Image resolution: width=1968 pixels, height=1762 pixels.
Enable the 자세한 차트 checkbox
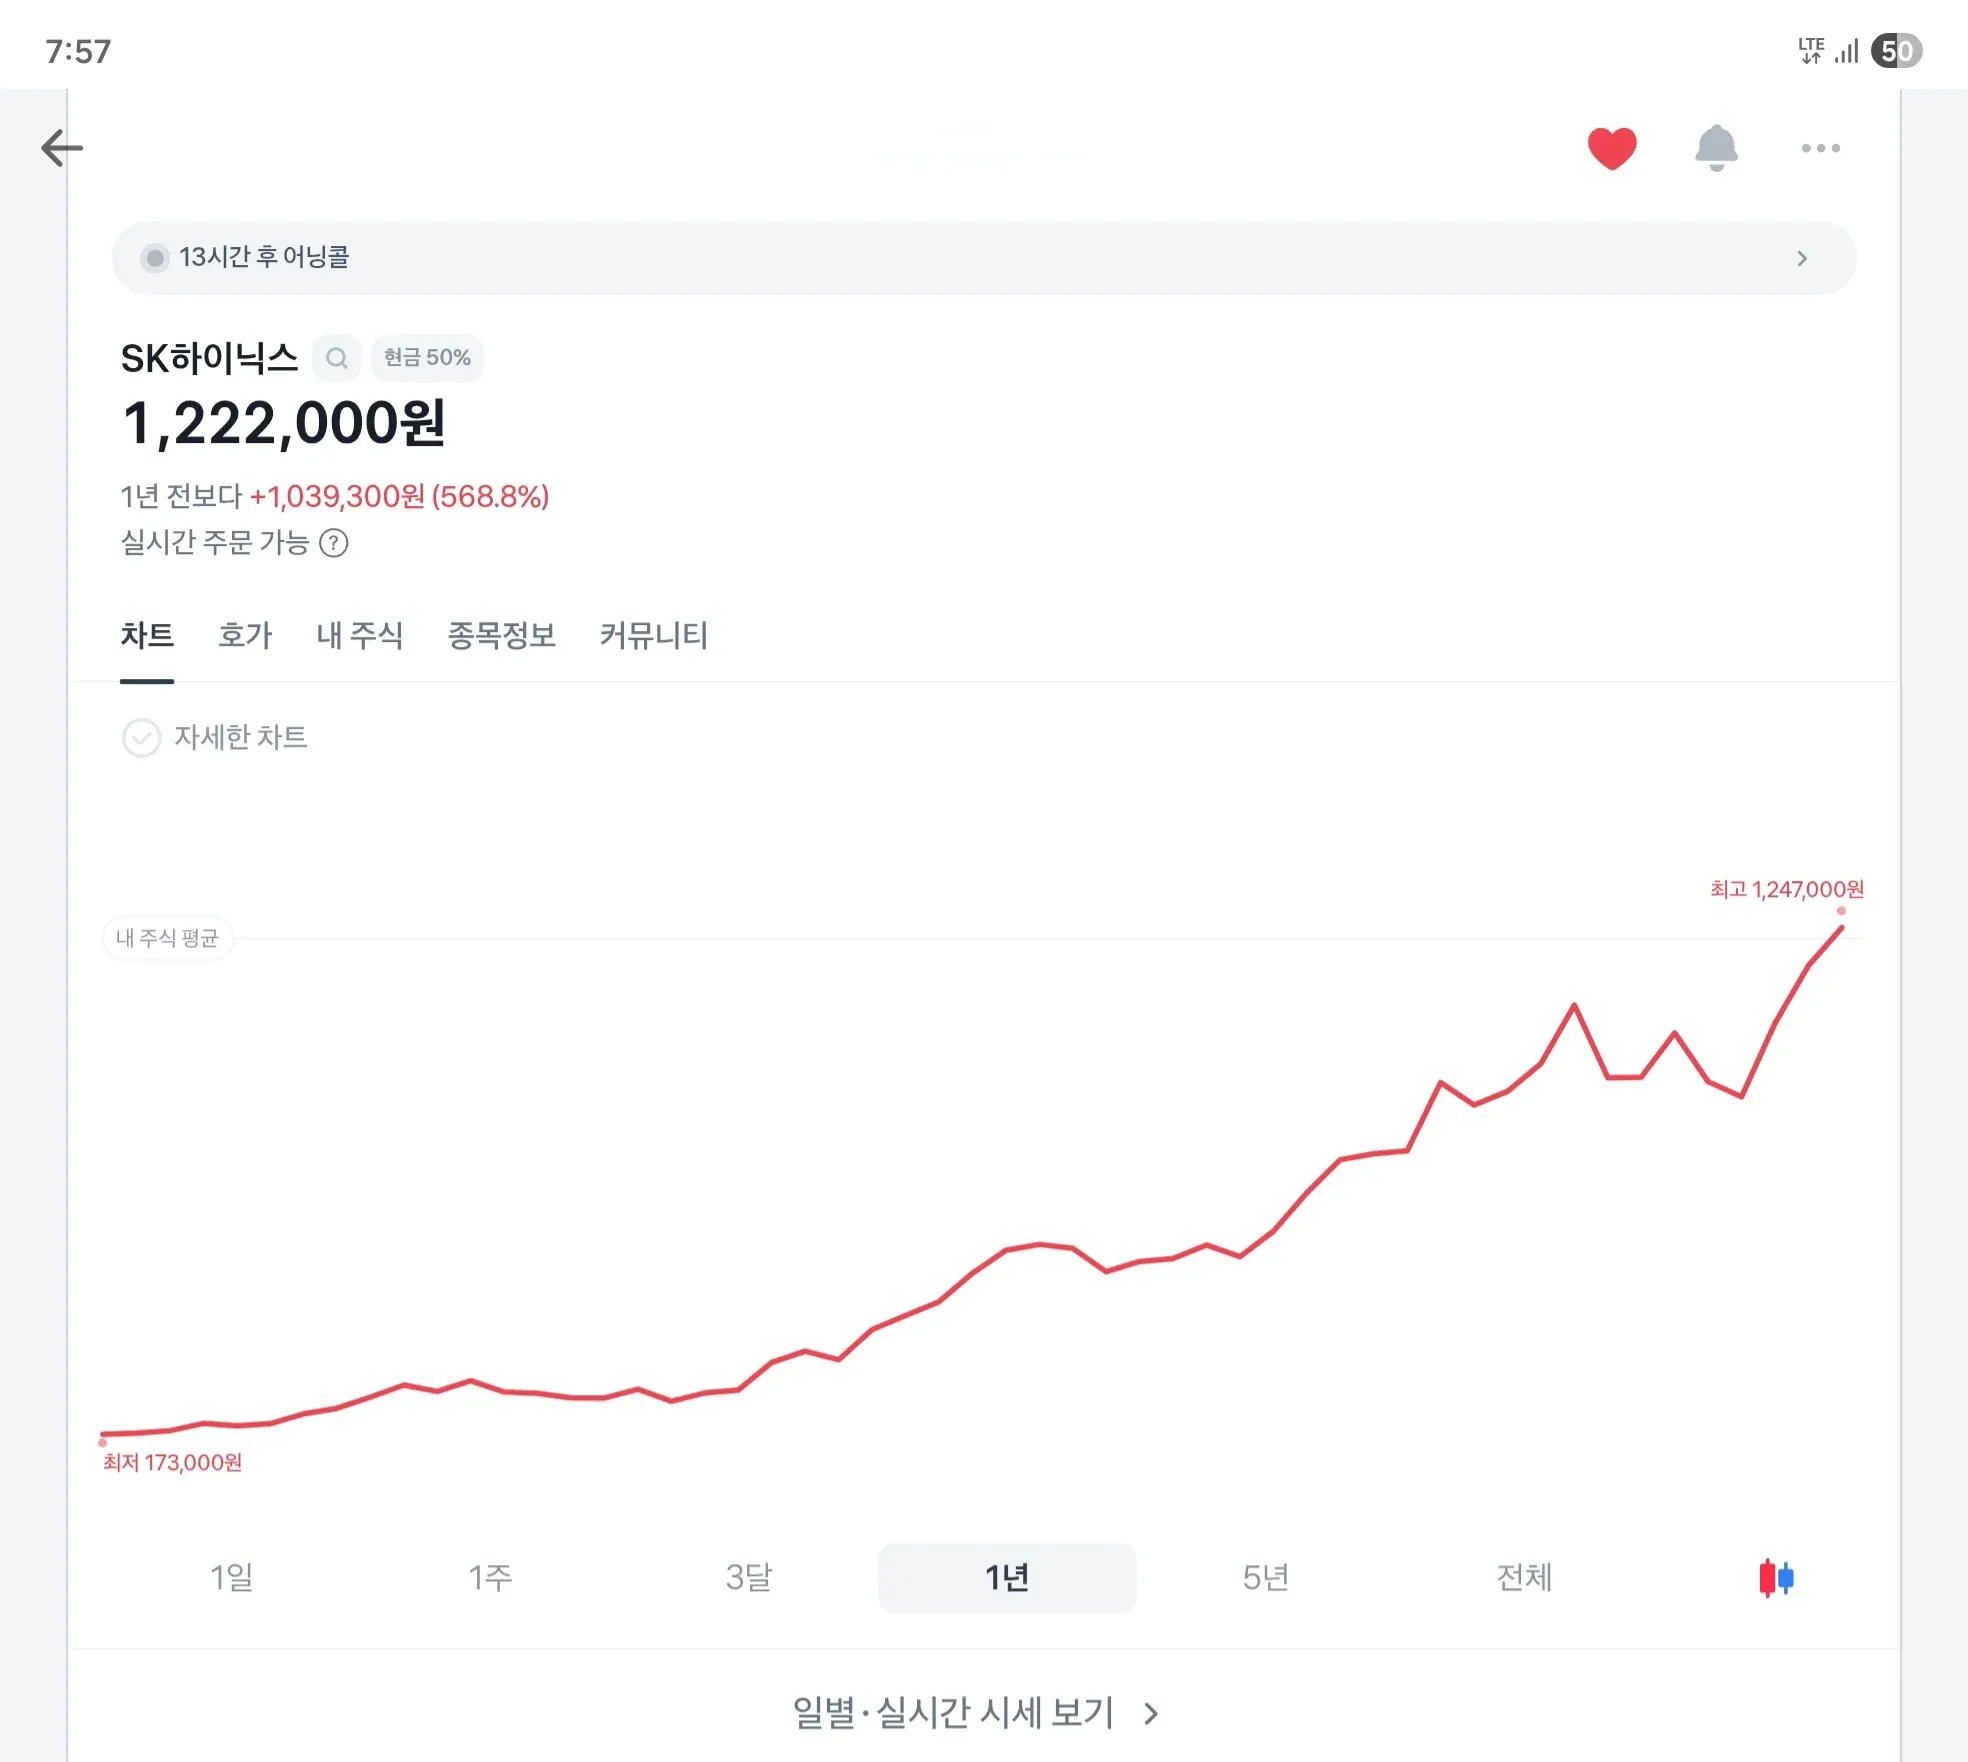142,738
